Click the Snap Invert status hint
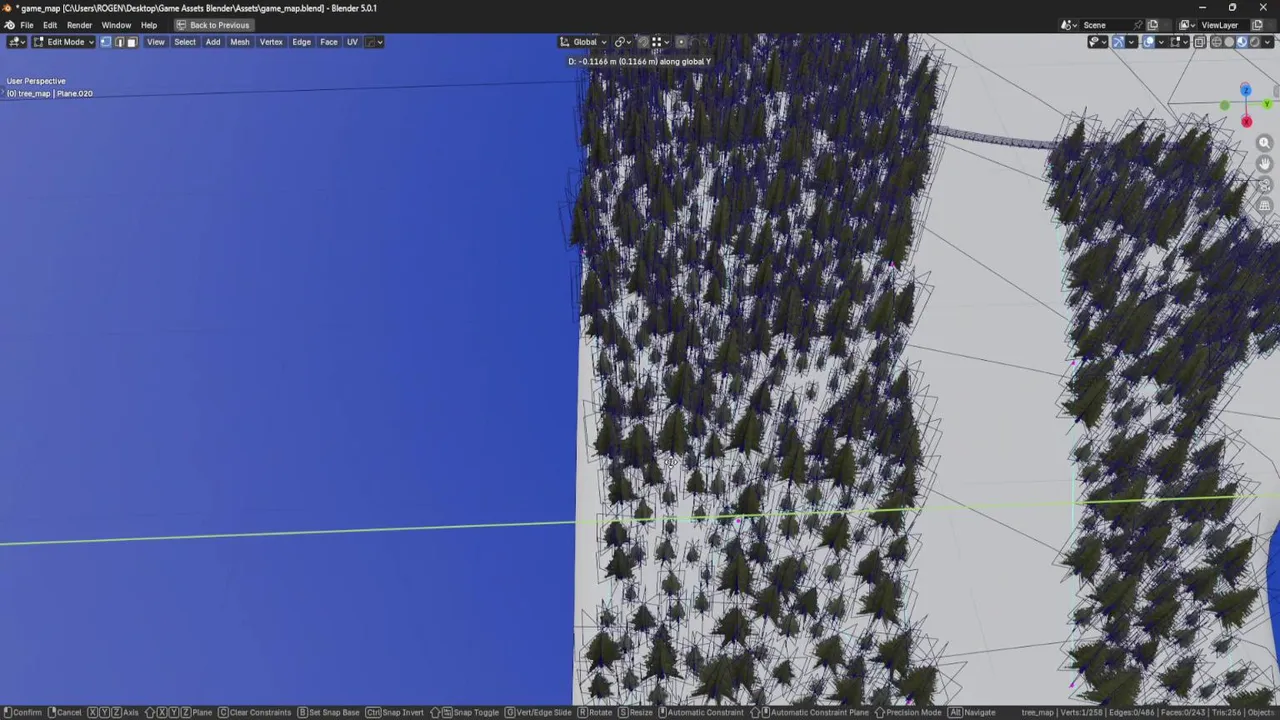Screen dimensions: 1280x720 click(x=395, y=712)
